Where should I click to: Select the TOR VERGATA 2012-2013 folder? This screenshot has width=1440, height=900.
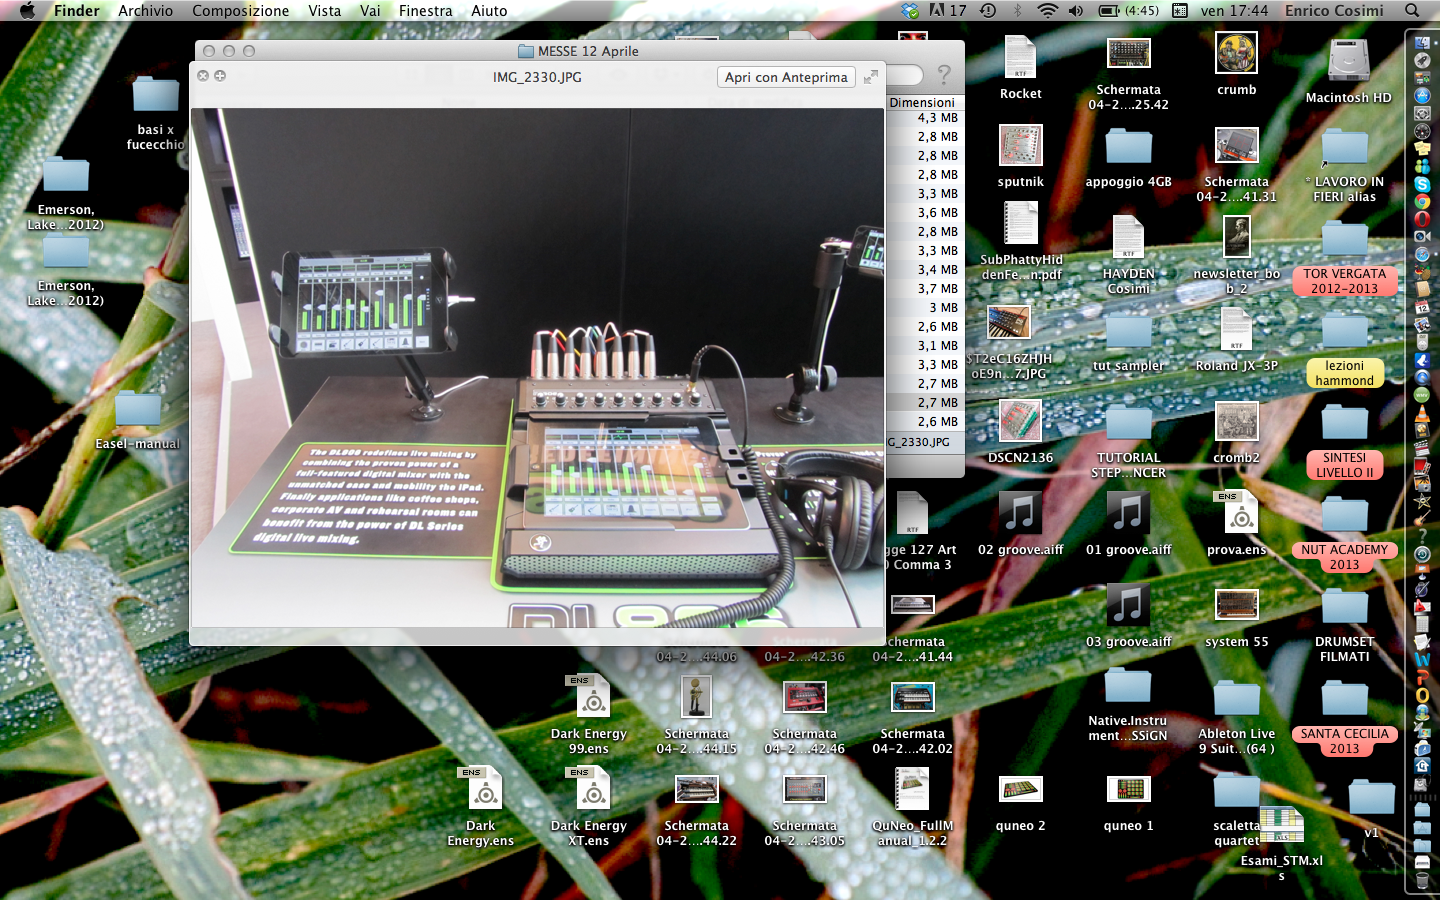(1344, 239)
